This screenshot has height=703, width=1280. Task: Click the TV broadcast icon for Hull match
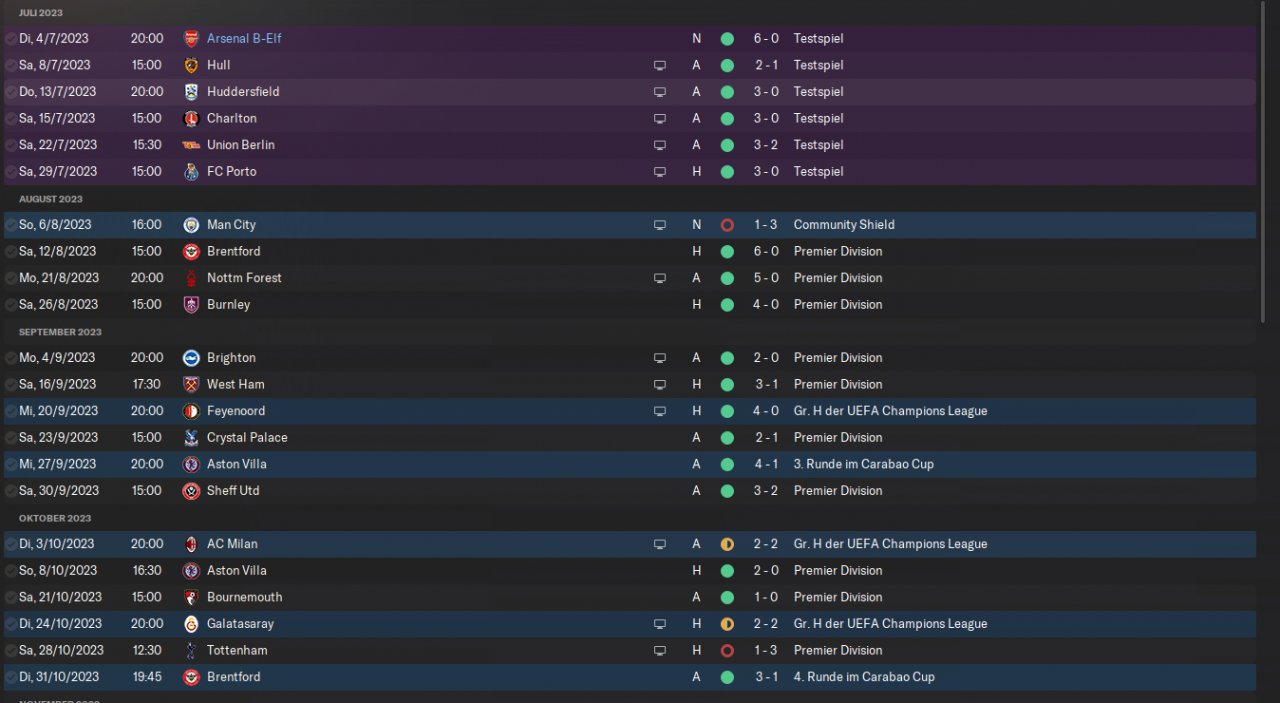point(660,65)
